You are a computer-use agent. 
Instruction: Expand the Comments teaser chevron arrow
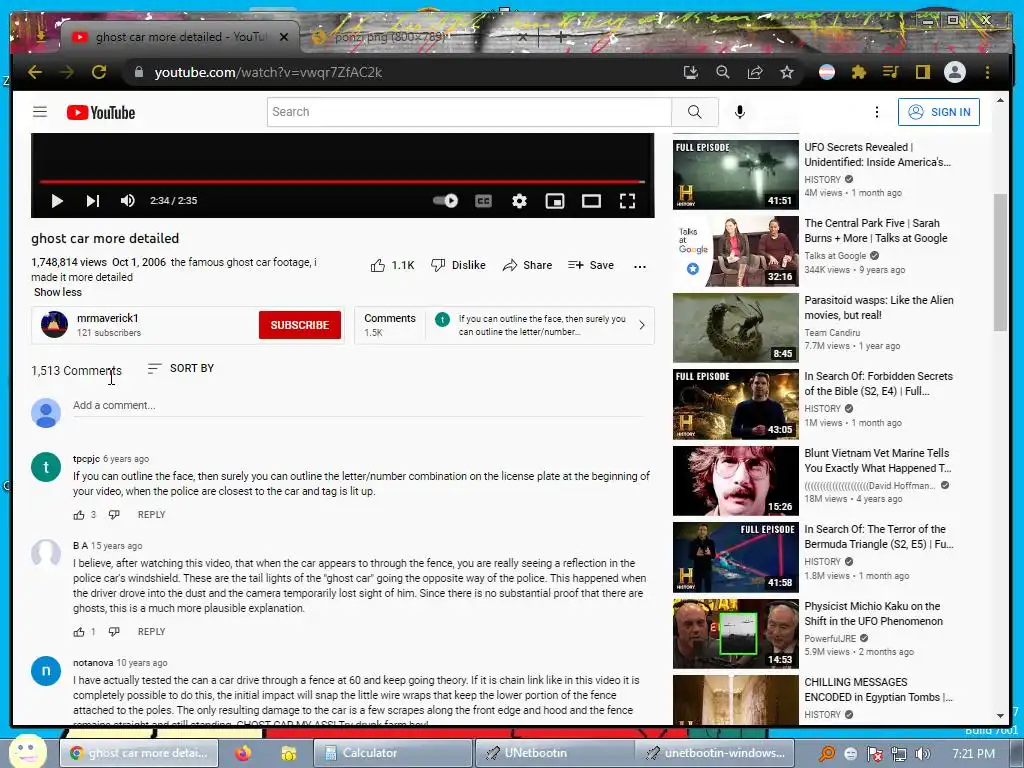(642, 325)
